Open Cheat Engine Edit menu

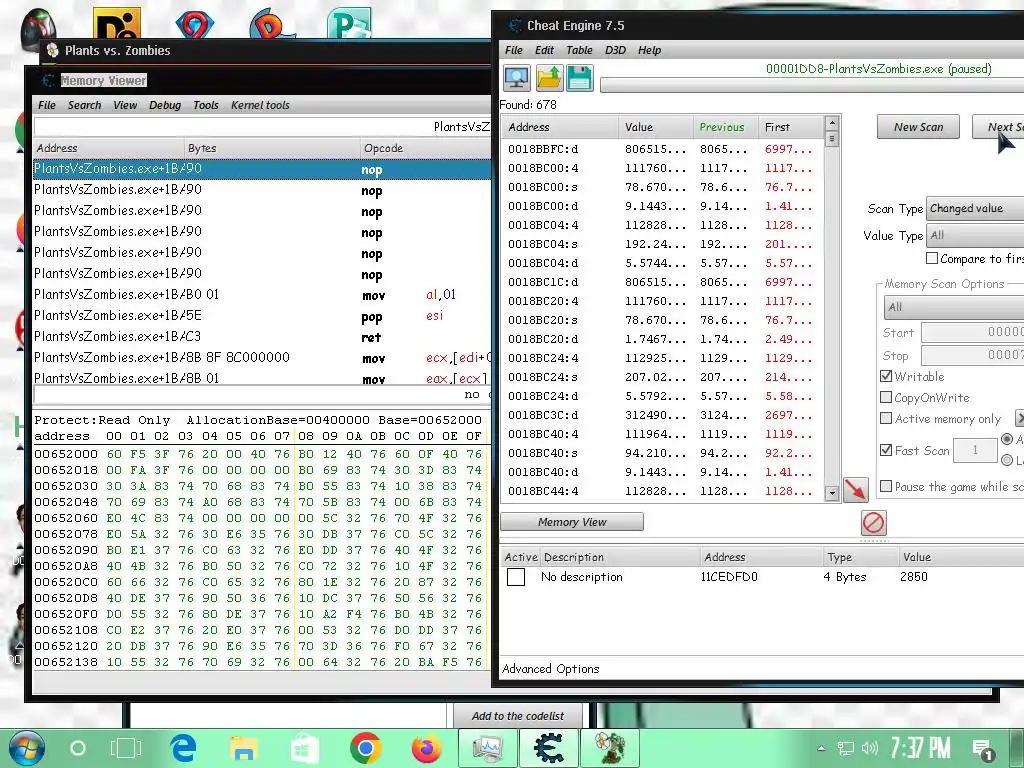[544, 50]
